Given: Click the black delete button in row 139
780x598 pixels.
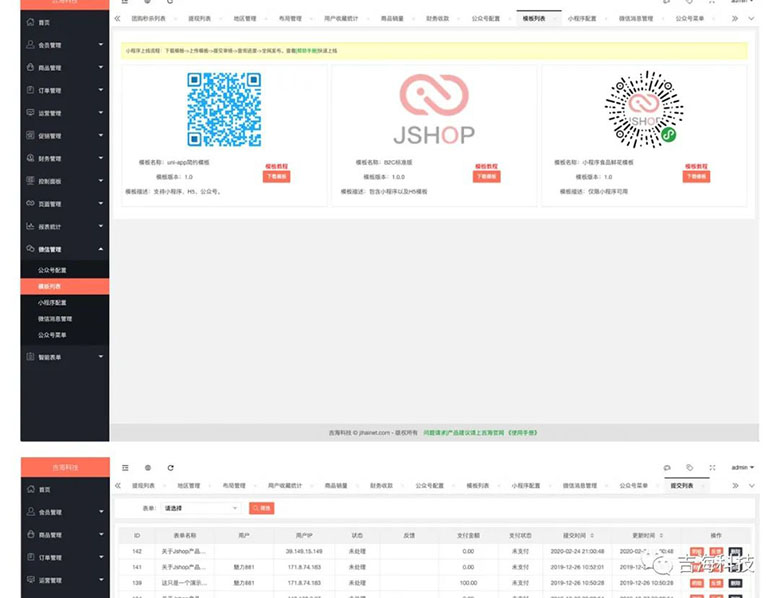Looking at the screenshot, I should tap(735, 583).
